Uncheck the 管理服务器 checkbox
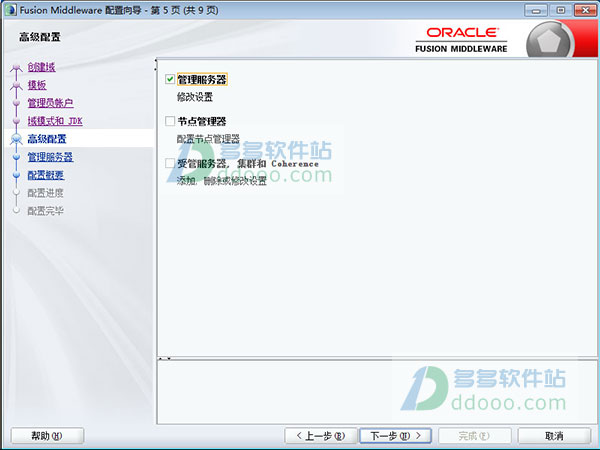The height and width of the screenshot is (450, 600). [x=170, y=79]
